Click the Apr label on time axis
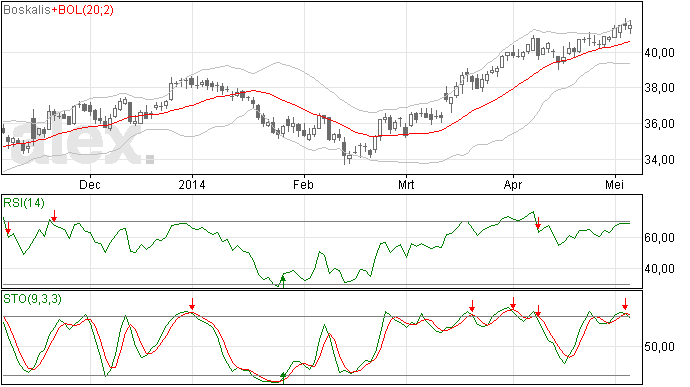Image resolution: width=690 pixels, height=387 pixels. tap(513, 184)
